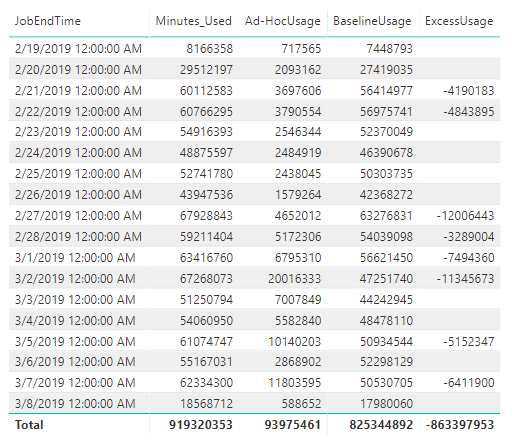Select the Minutes_Used total 919320353
Image resolution: width=521 pixels, height=441 pixels.
point(201,425)
